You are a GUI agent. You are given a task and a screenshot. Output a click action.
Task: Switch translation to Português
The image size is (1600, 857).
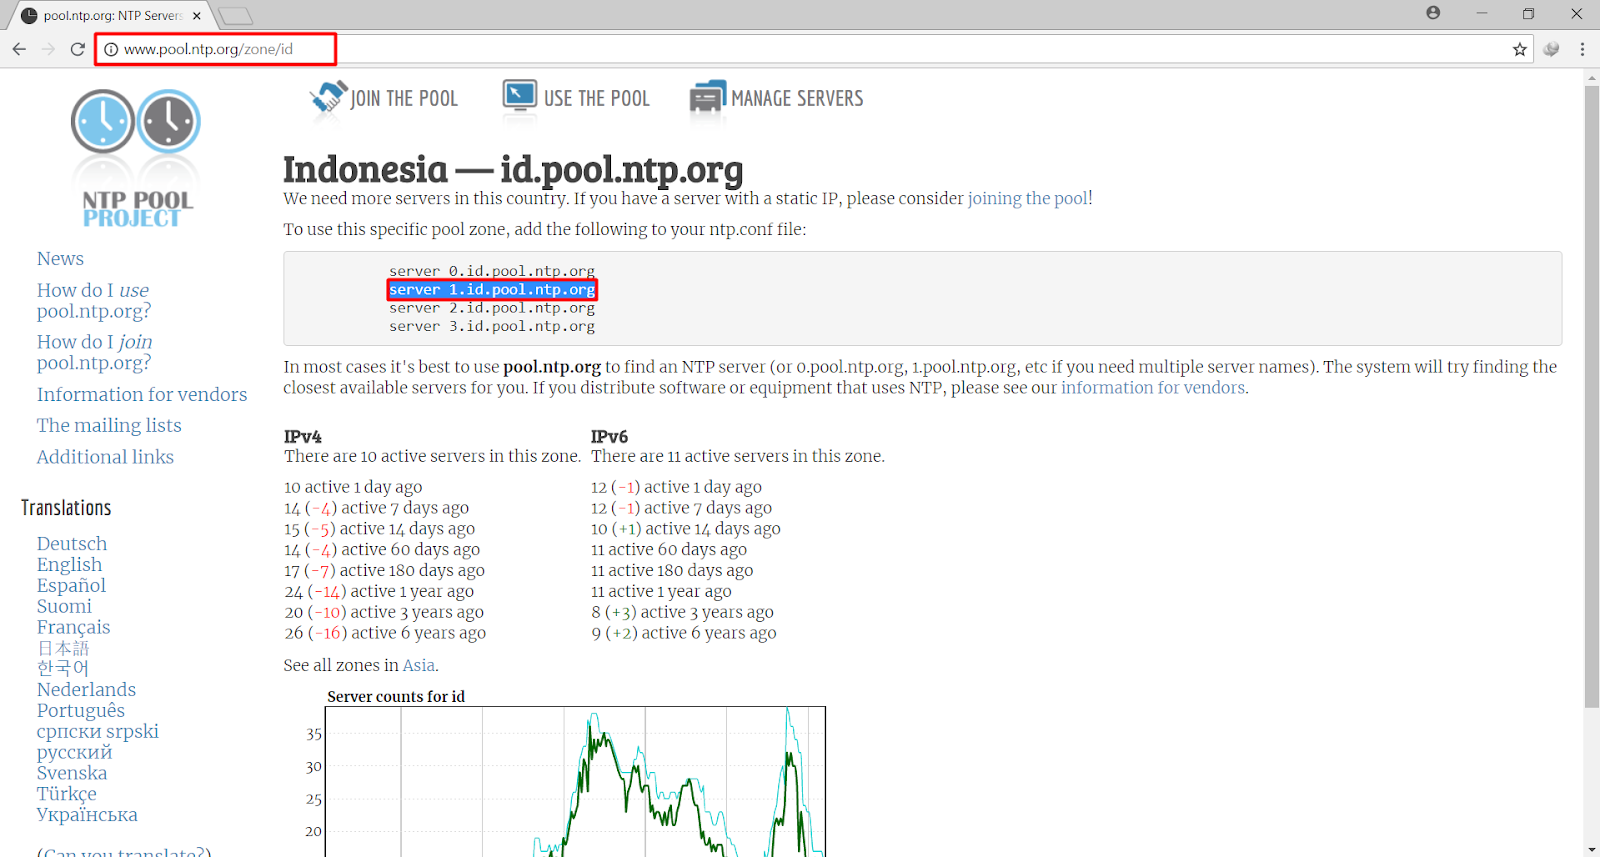pos(81,711)
